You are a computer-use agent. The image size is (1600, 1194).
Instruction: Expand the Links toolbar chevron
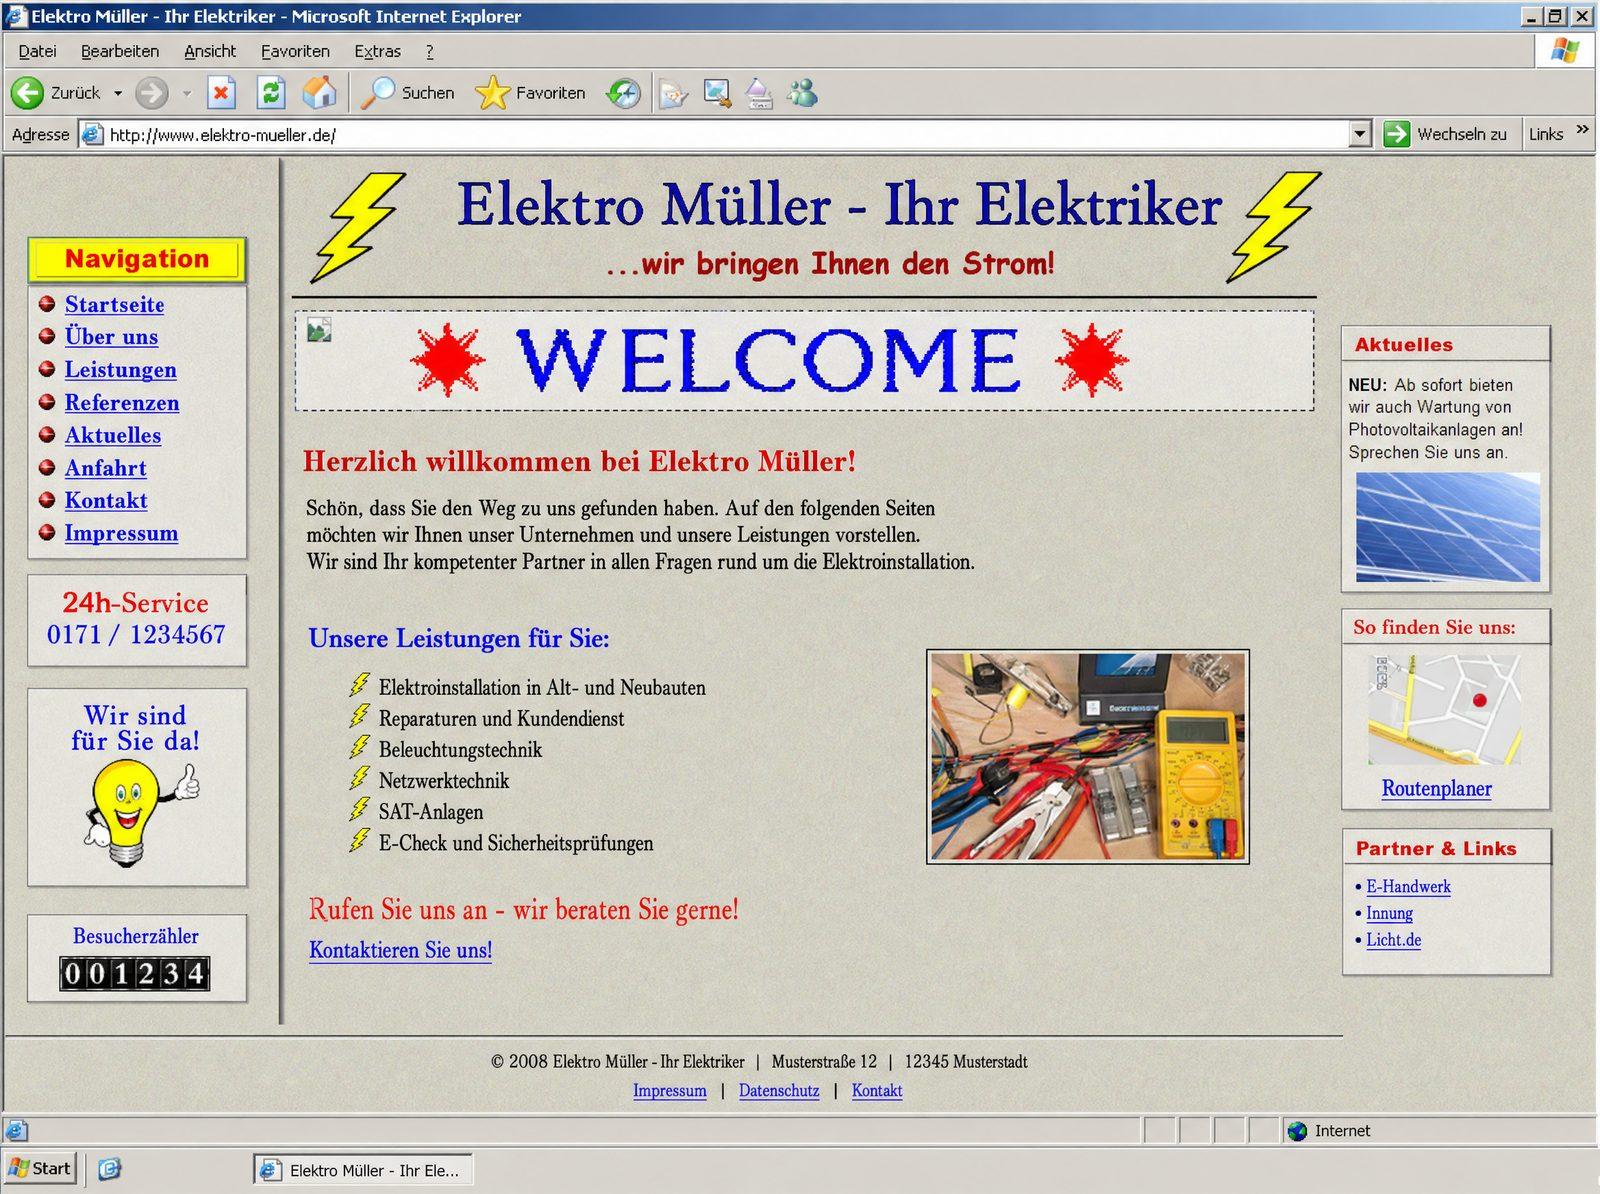pyautogui.click(x=1582, y=129)
